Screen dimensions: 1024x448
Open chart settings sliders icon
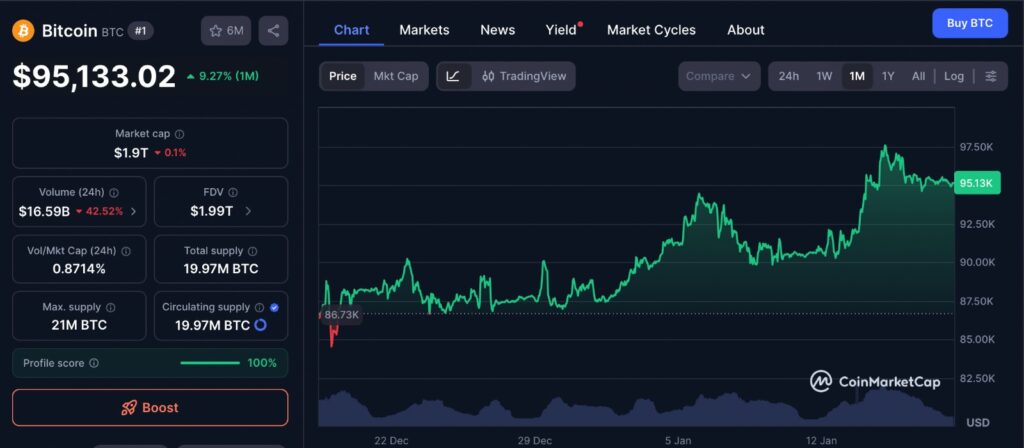991,76
